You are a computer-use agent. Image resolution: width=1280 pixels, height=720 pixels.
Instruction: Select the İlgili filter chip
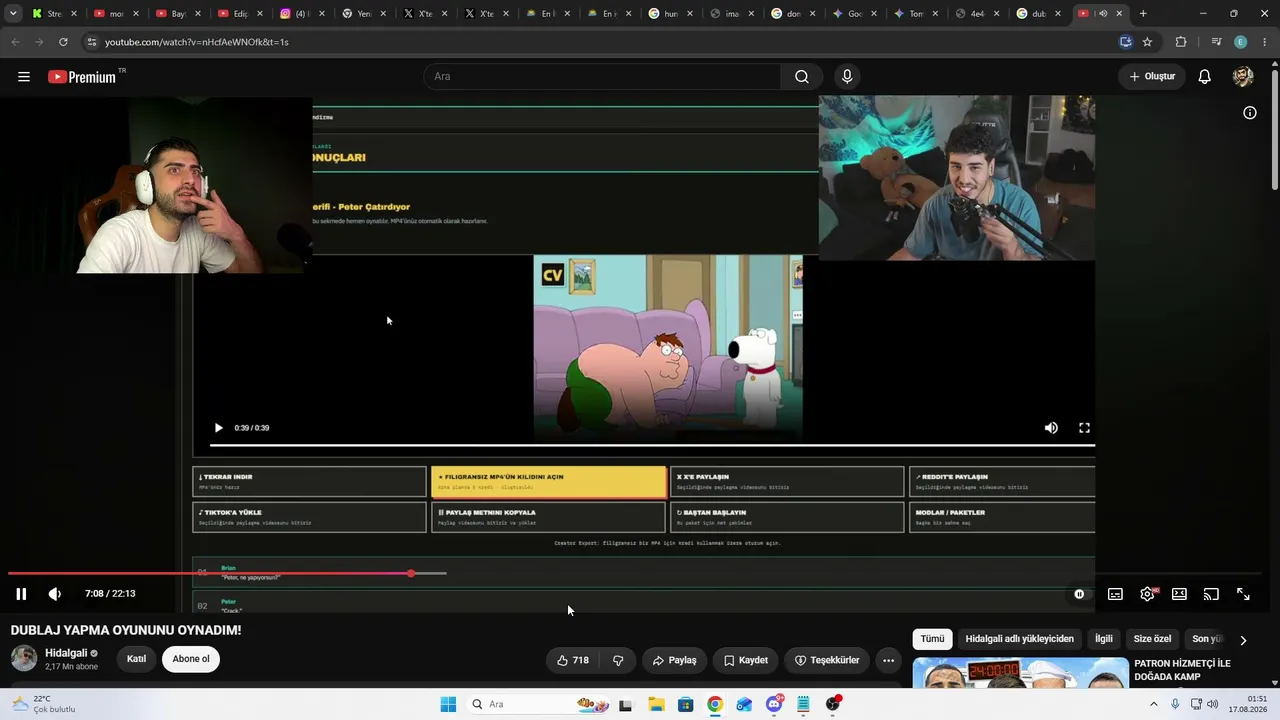(1104, 639)
